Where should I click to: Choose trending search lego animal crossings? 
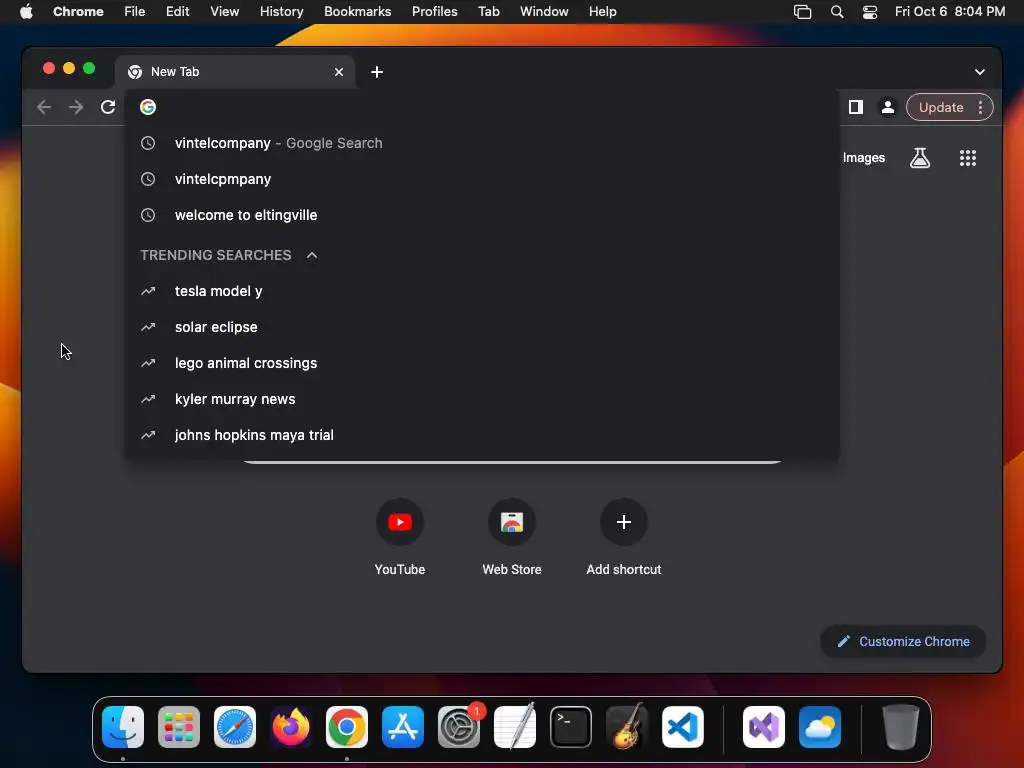coord(482,363)
